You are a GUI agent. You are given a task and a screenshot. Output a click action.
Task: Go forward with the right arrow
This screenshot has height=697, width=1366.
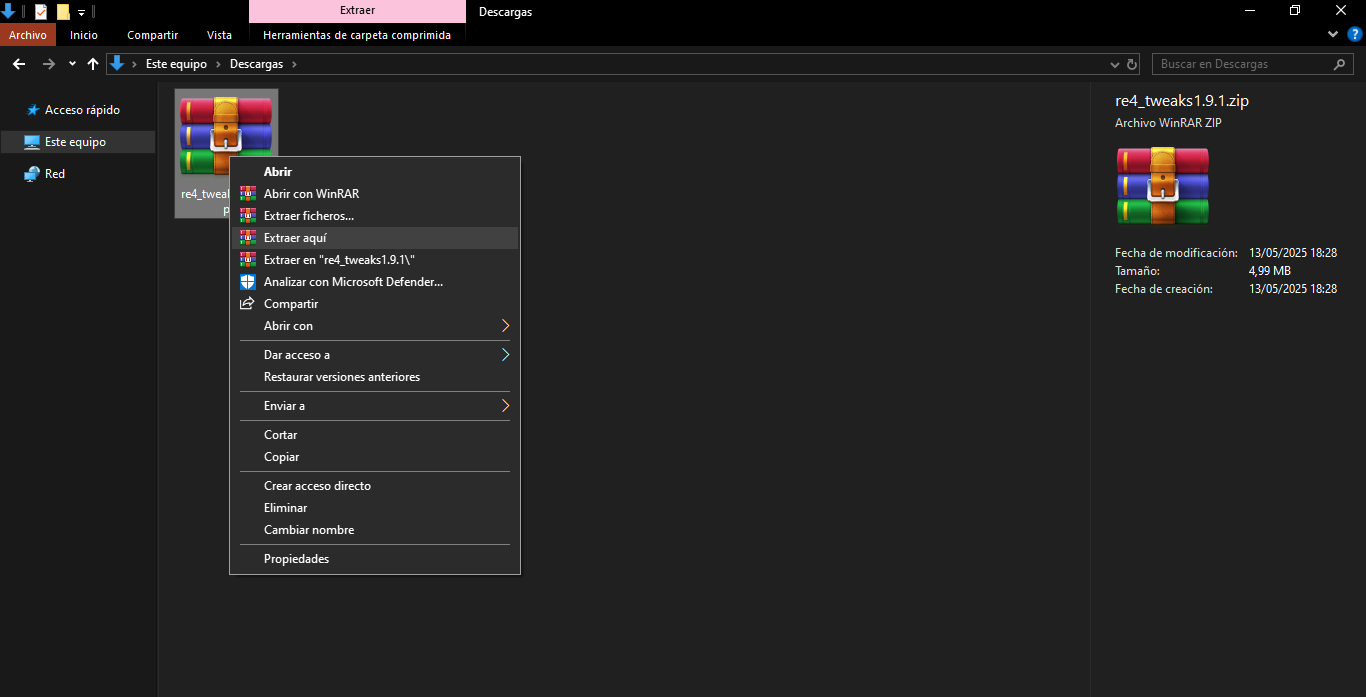click(48, 64)
